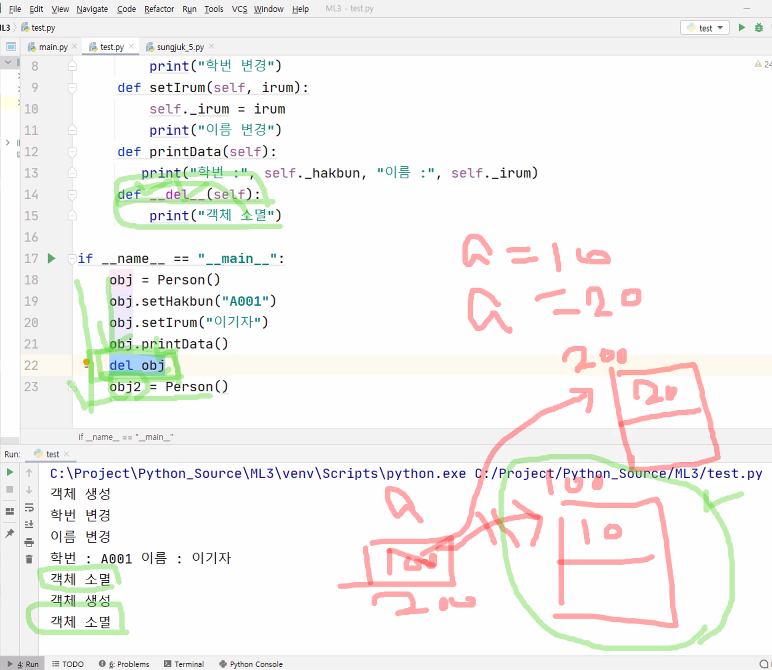Rerun test in the Run panel
Screen dimensions: 772x670
(9, 473)
